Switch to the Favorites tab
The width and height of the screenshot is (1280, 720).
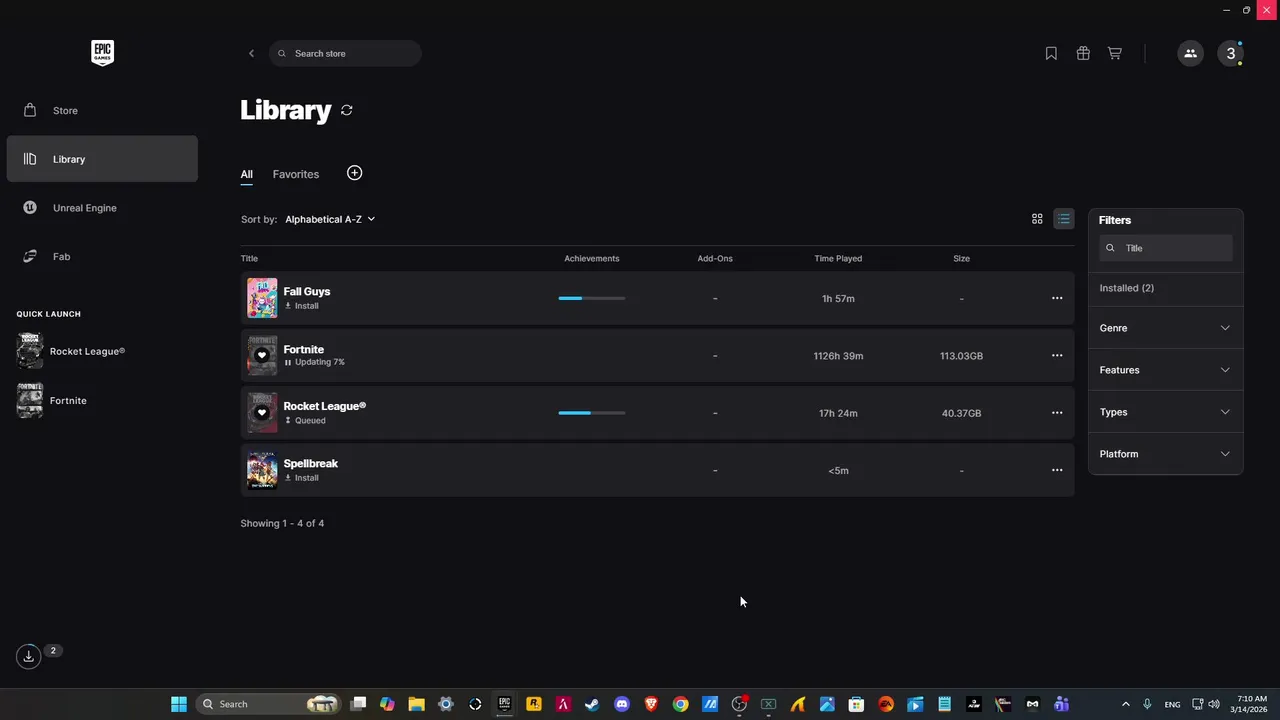[296, 174]
